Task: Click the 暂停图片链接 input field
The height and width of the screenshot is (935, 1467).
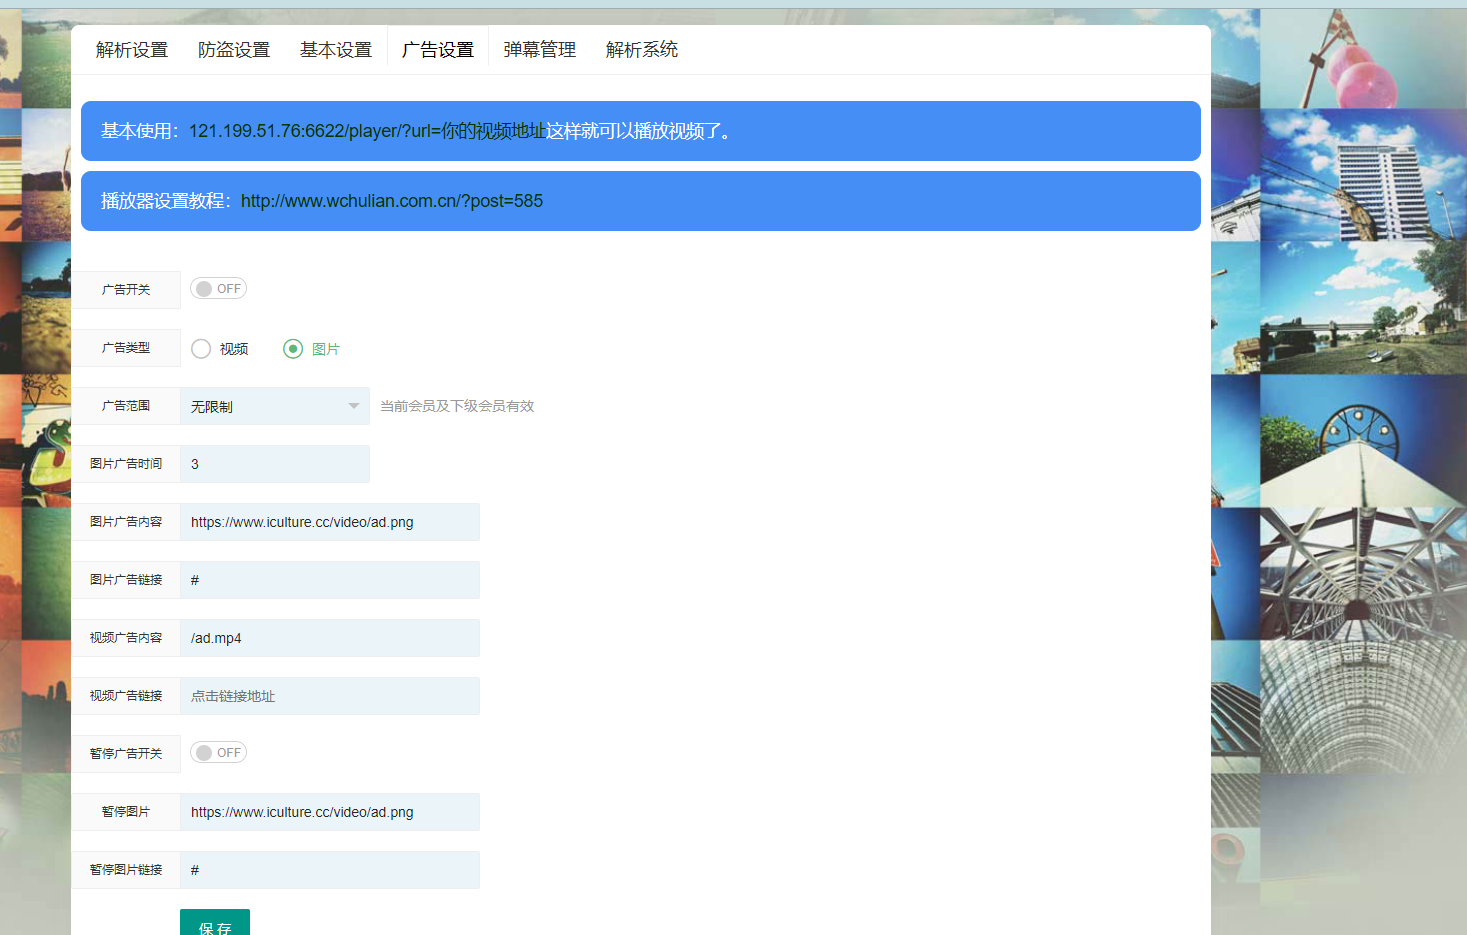Action: point(330,870)
